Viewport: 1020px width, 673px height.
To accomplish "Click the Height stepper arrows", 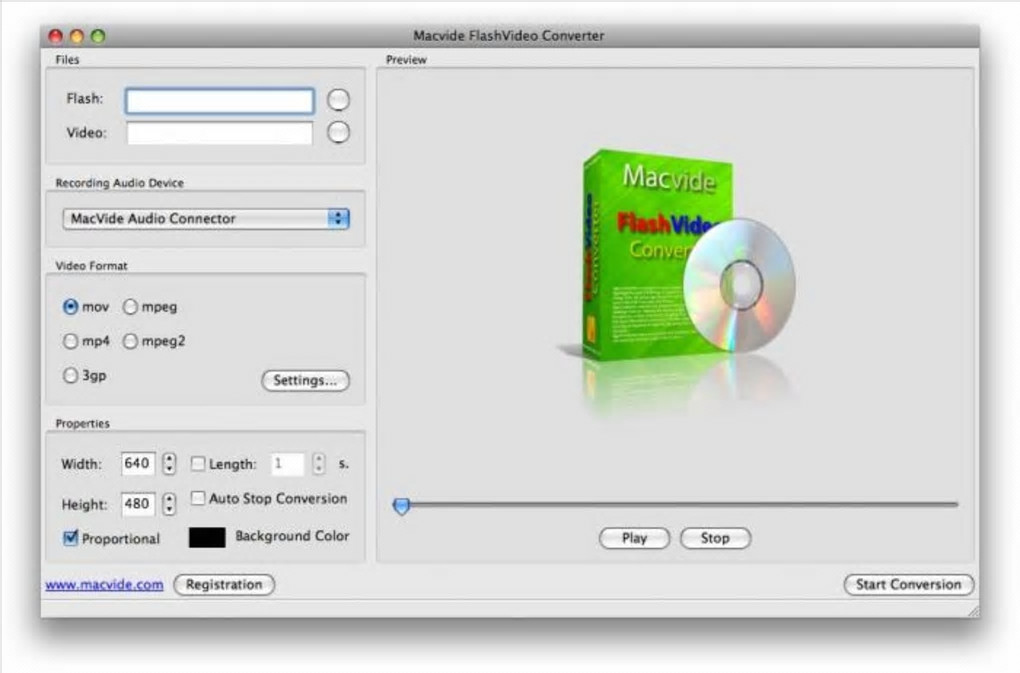I will tap(169, 504).
